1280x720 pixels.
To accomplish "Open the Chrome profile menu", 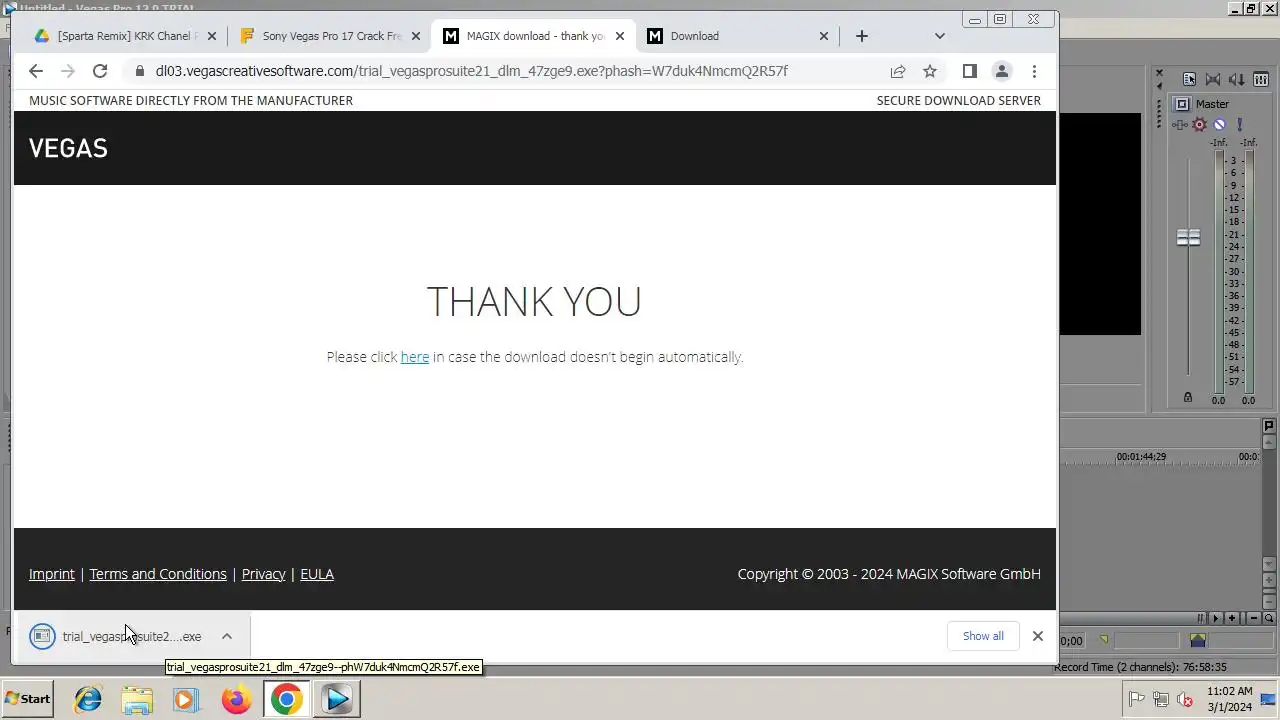I will (1001, 71).
